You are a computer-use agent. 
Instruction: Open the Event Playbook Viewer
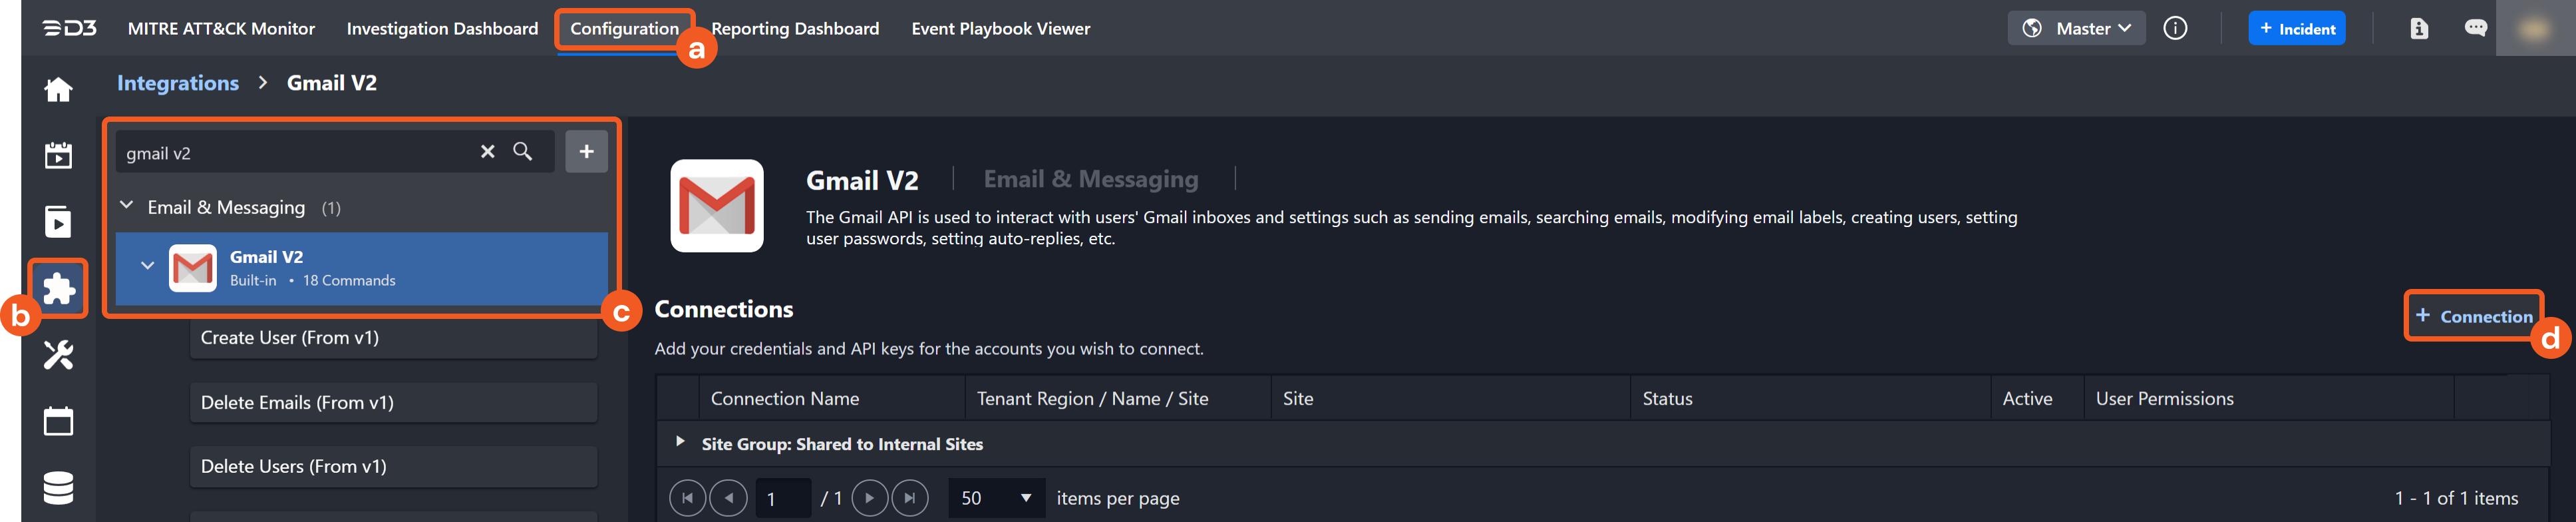pyautogui.click(x=1000, y=28)
